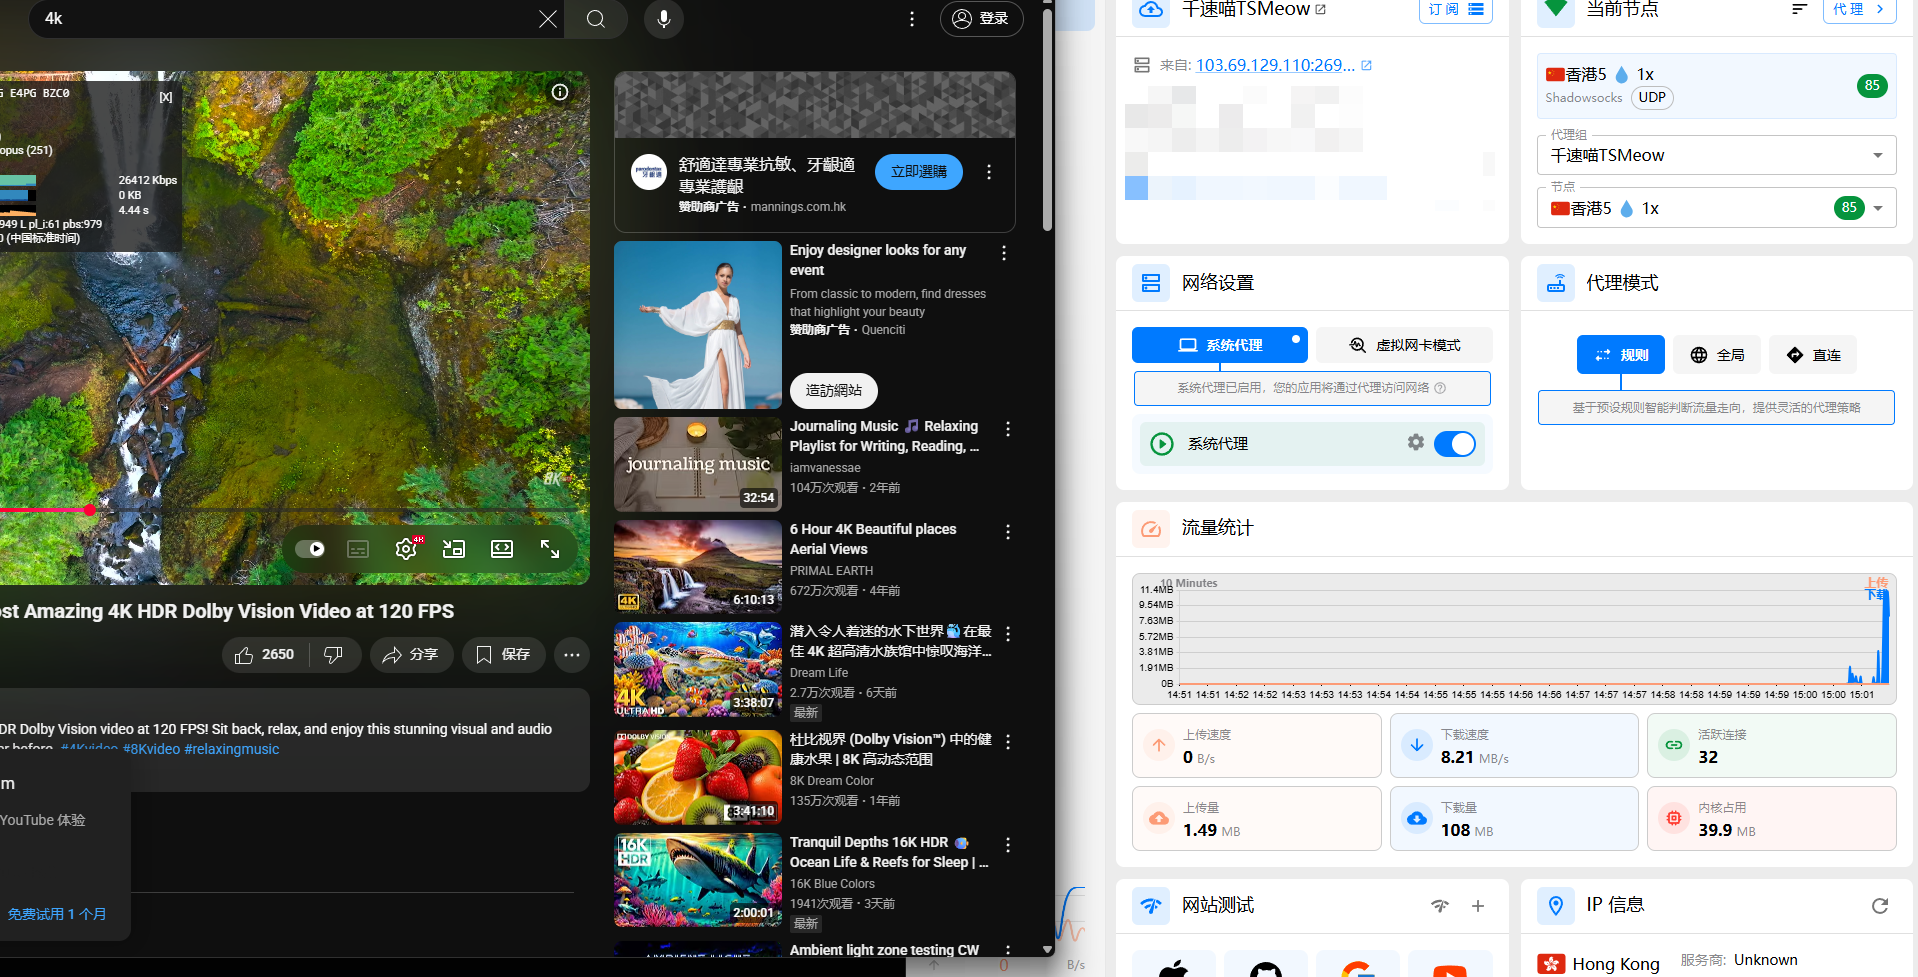
Task: Click the 分享 share button
Action: (x=411, y=655)
